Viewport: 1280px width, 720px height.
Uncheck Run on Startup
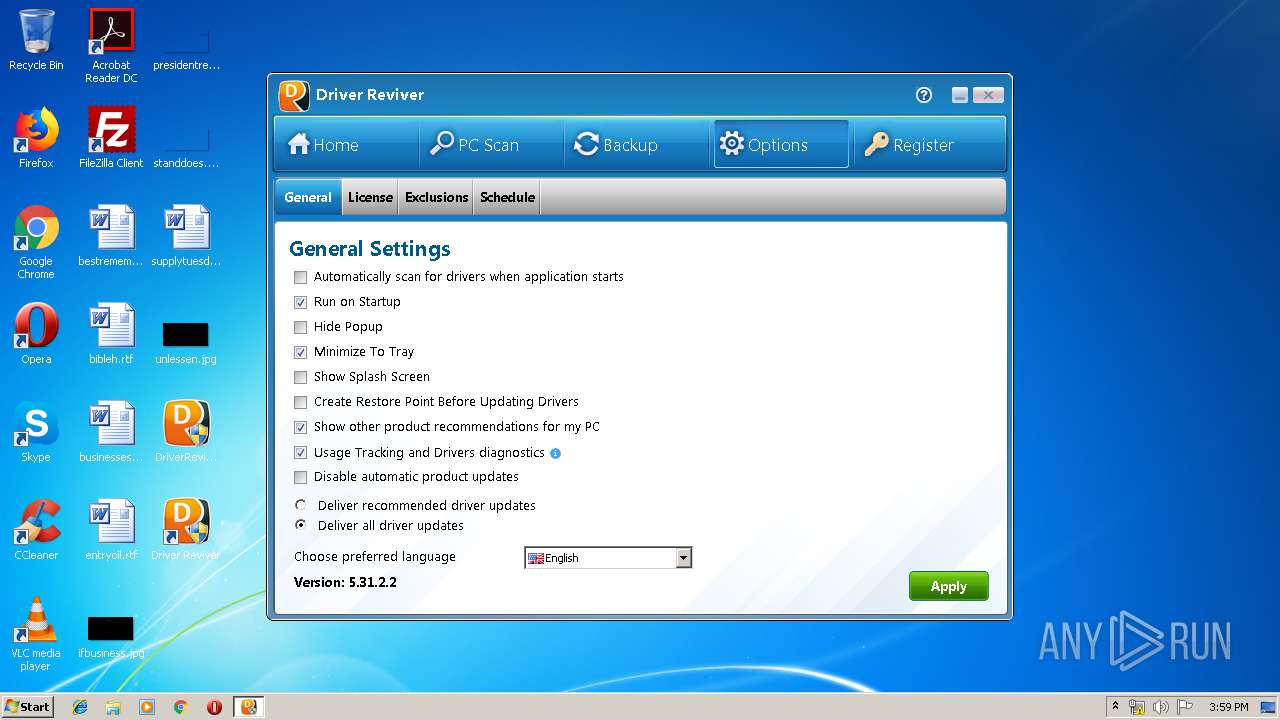(x=301, y=302)
